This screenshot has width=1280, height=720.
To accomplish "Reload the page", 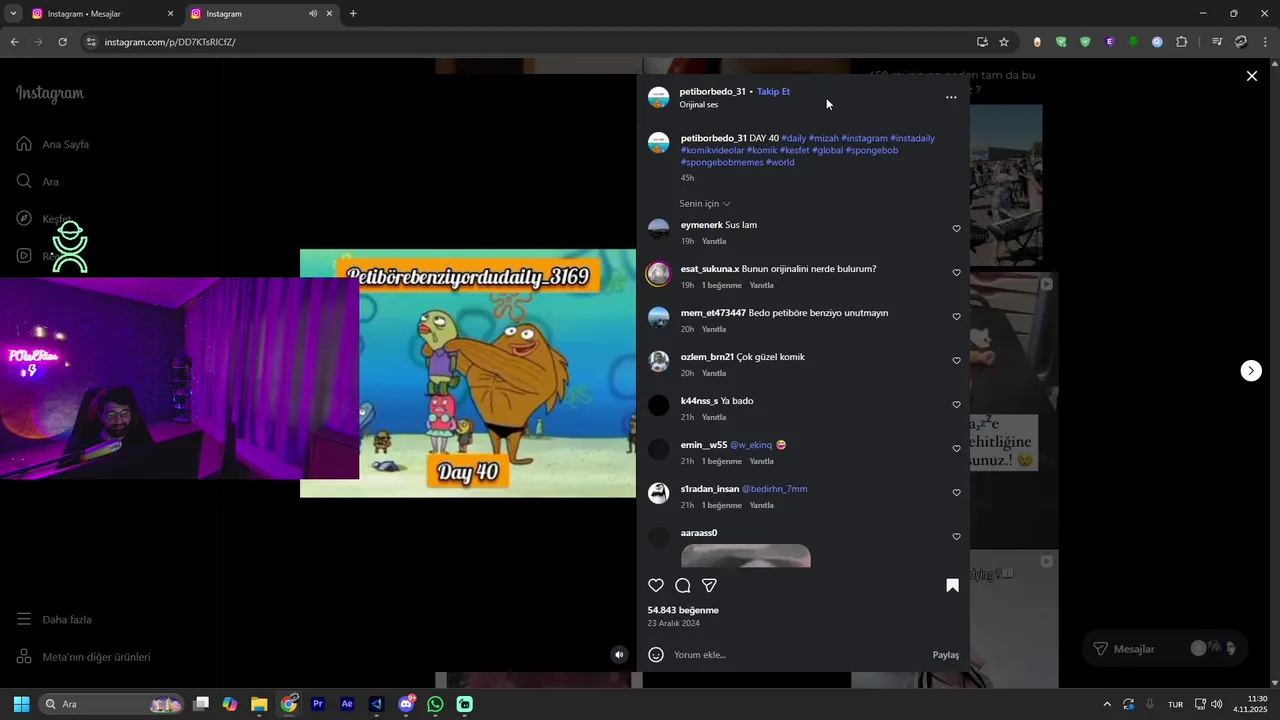I will coord(62,42).
